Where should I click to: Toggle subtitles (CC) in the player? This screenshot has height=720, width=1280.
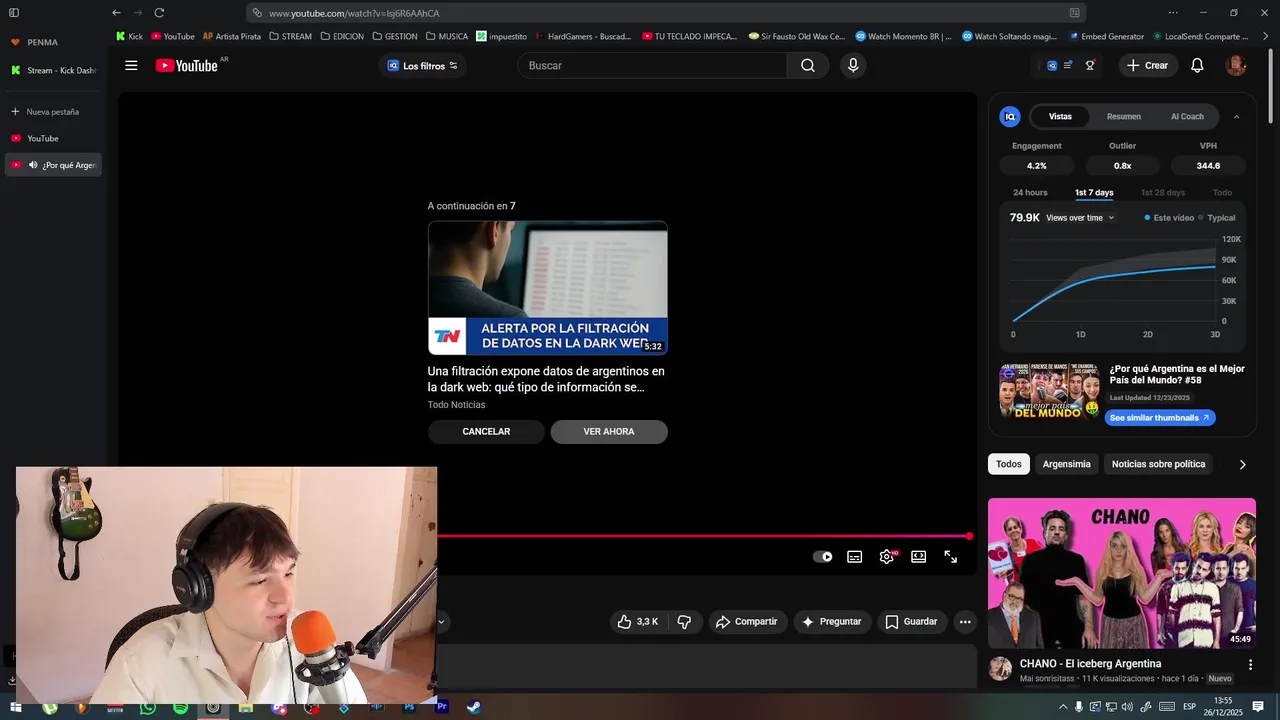coord(855,557)
